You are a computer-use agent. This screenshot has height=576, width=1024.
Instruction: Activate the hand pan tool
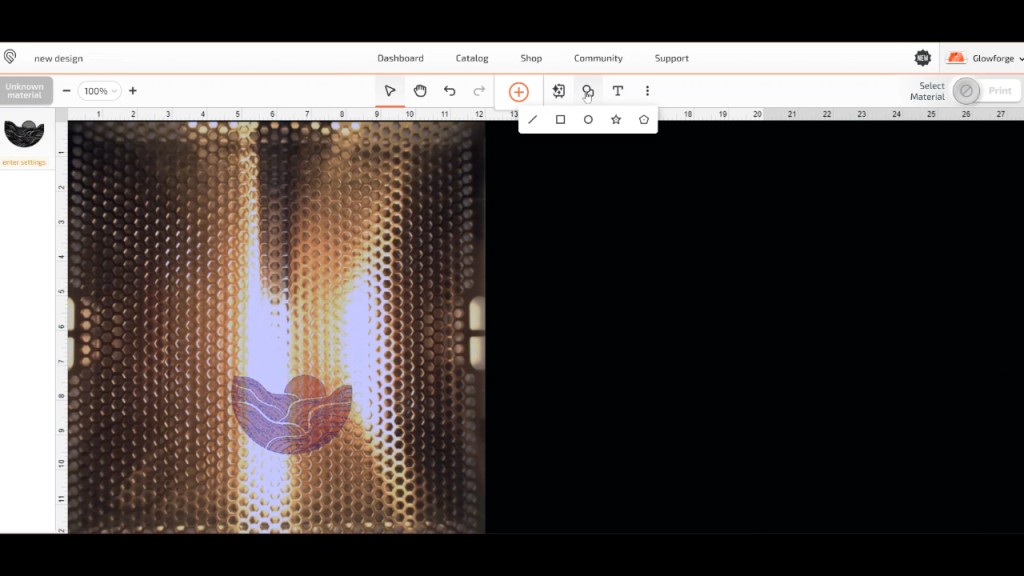pyautogui.click(x=420, y=91)
